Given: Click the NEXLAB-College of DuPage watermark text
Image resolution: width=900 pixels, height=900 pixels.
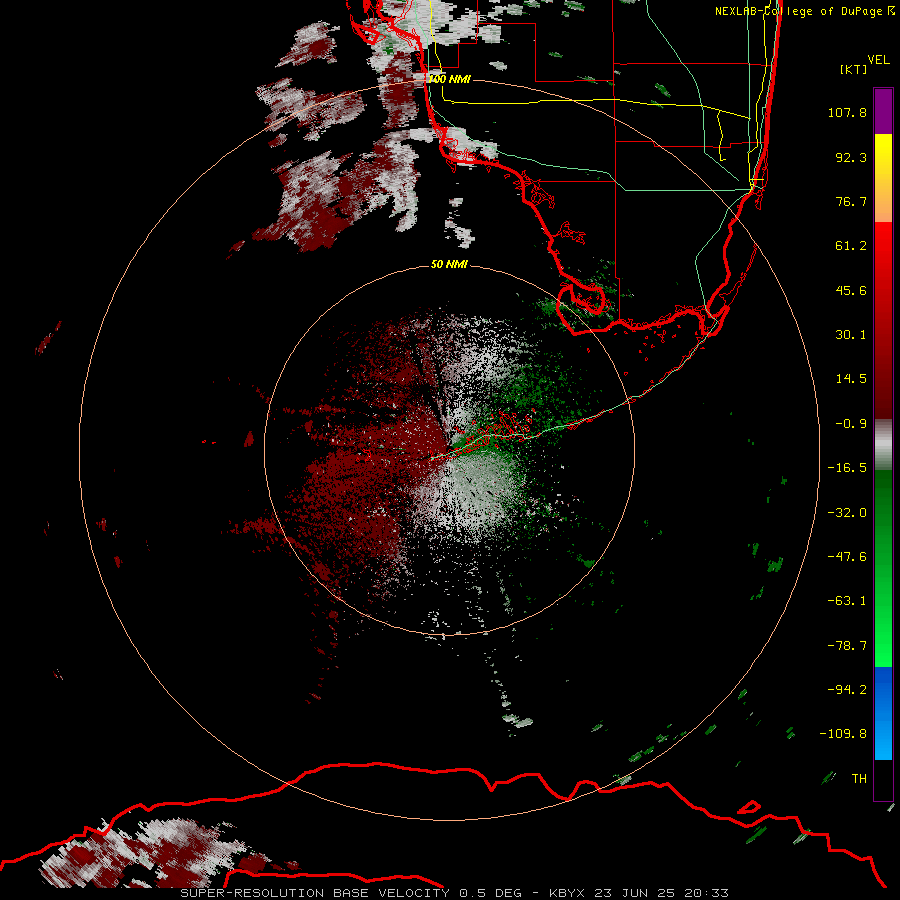Looking at the screenshot, I should (798, 11).
